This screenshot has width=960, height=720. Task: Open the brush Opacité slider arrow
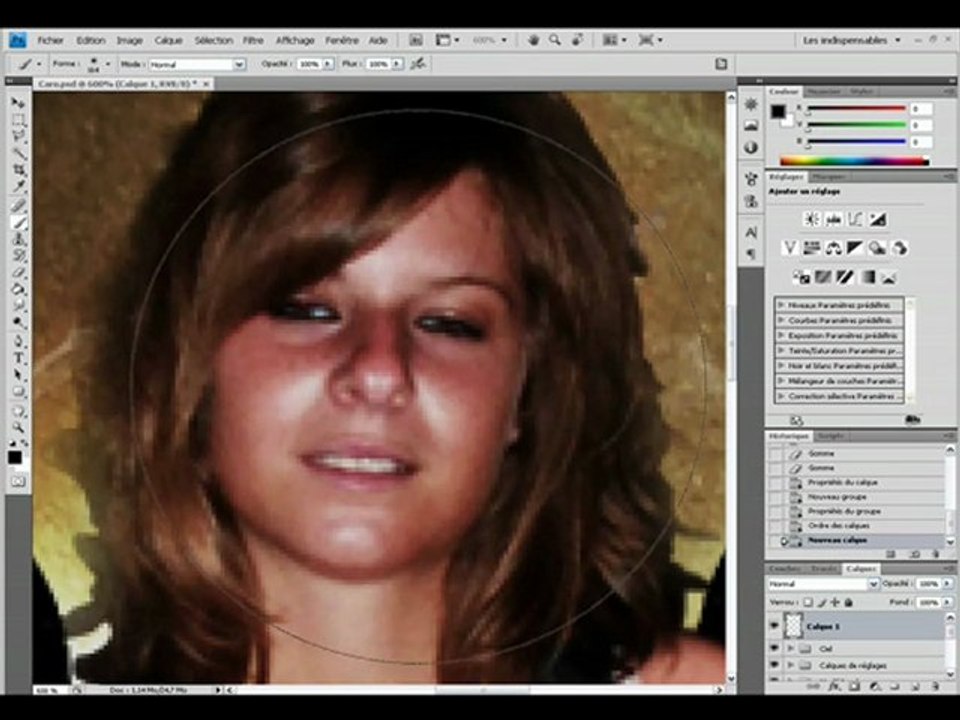(x=328, y=64)
